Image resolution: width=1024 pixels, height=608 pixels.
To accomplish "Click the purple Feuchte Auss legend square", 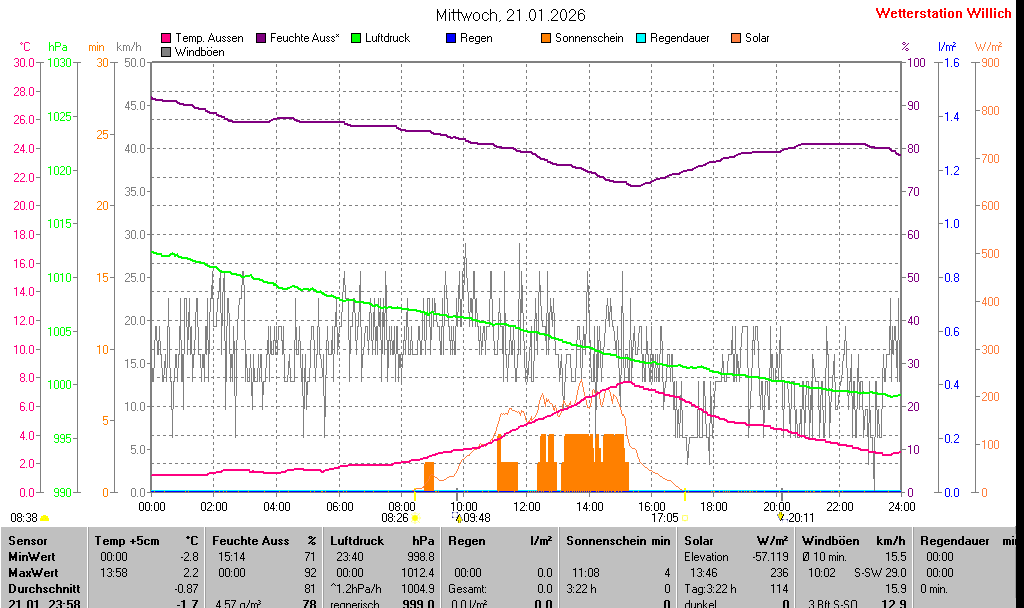I will 261,38.
